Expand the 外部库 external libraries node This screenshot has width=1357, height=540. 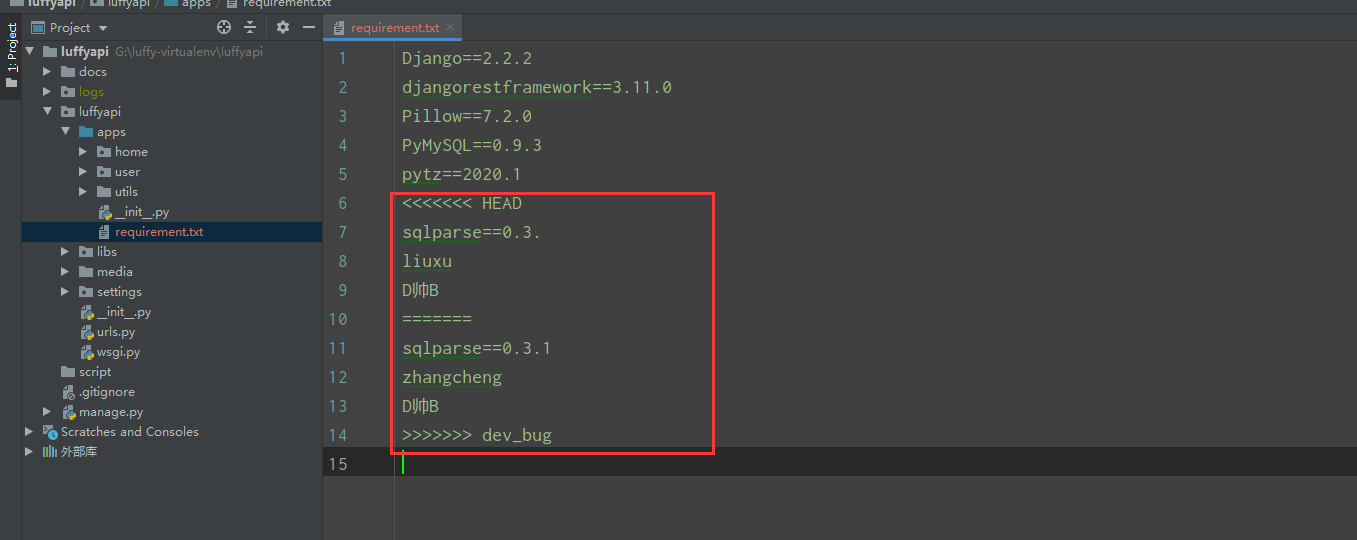click(x=30, y=452)
